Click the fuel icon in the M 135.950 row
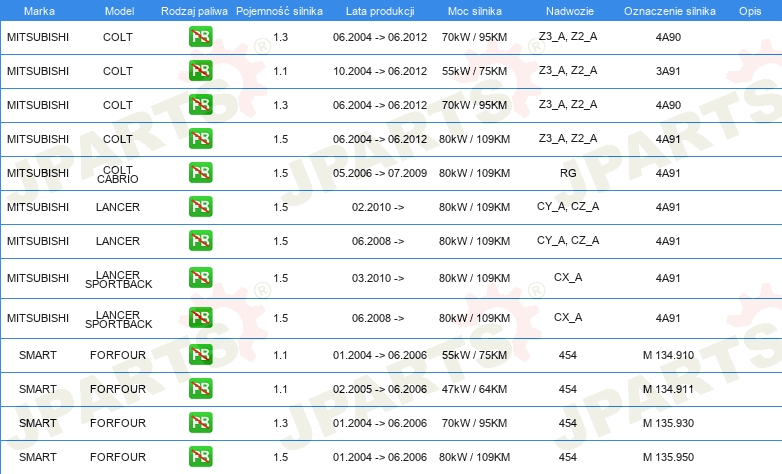The height and width of the screenshot is (474, 782). tap(200, 457)
